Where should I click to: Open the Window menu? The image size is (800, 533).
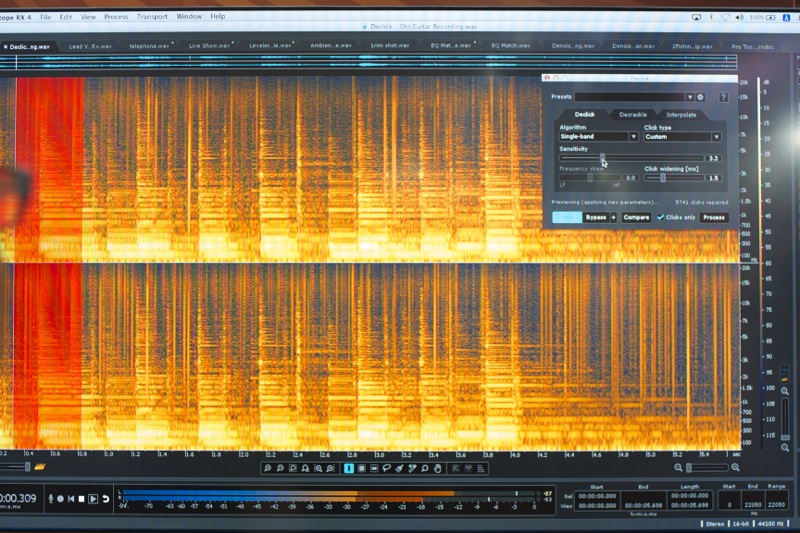[189, 16]
